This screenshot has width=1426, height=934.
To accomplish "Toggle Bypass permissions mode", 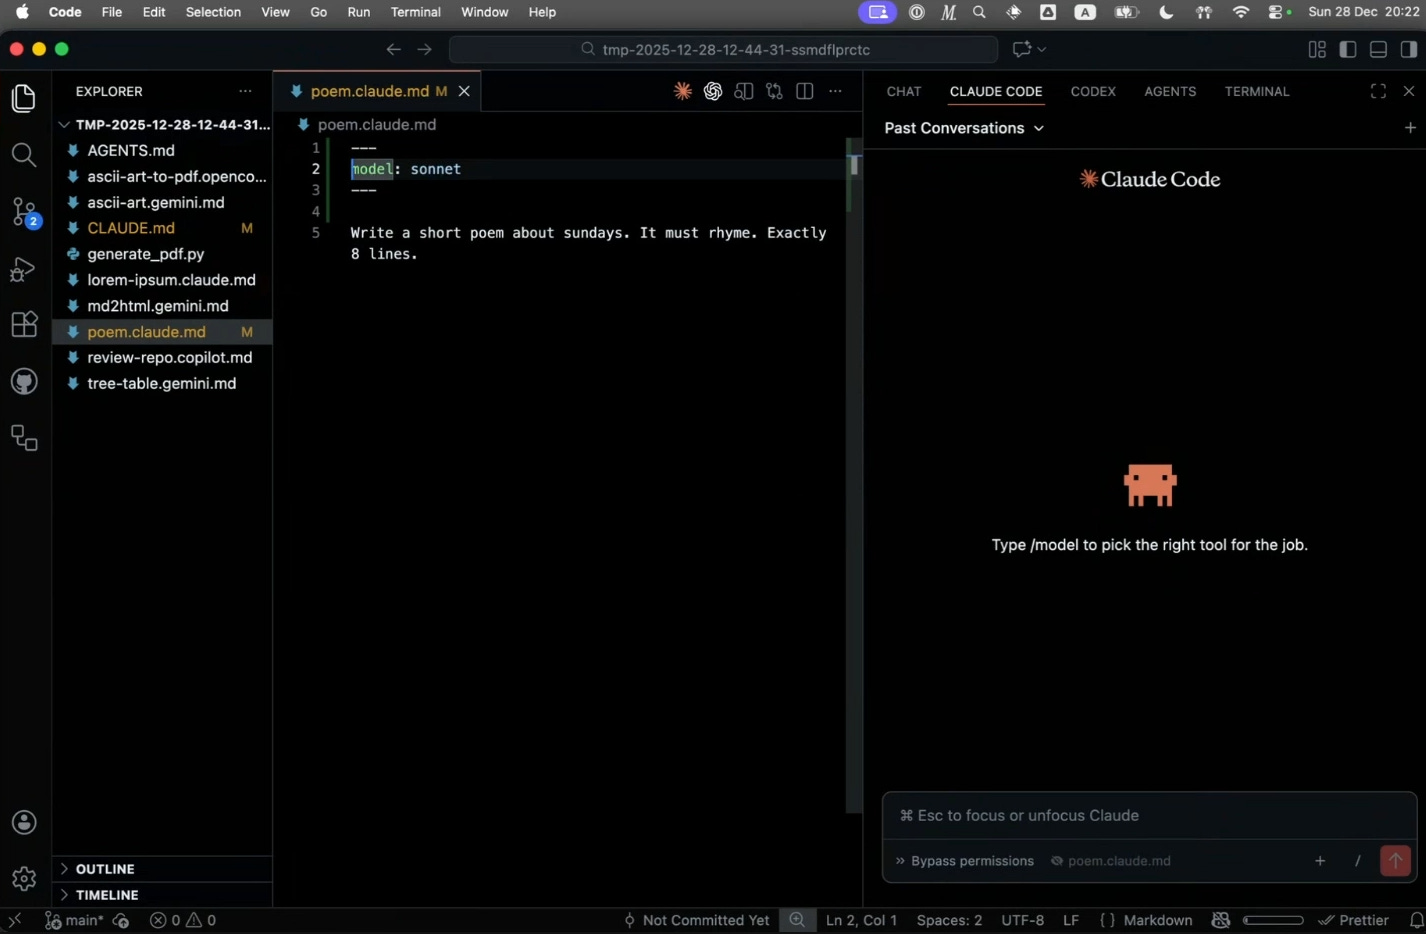I will (964, 861).
